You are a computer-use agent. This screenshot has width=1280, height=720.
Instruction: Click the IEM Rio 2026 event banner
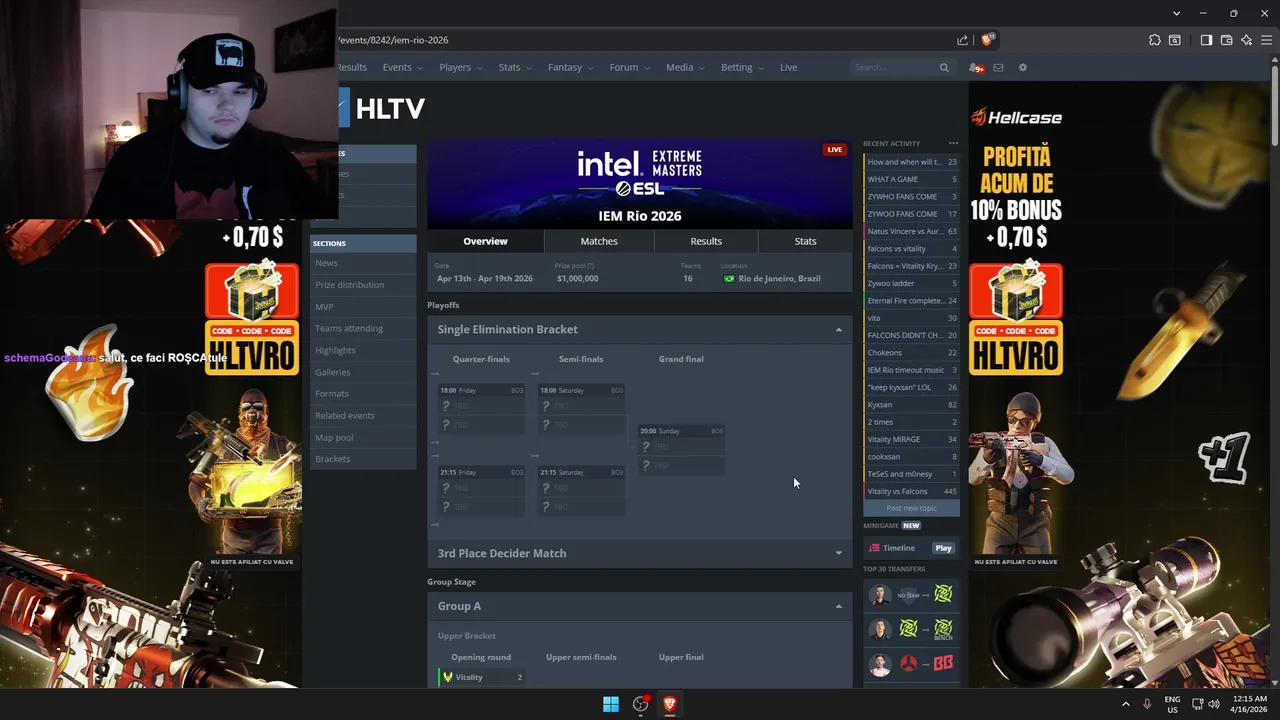(x=640, y=183)
